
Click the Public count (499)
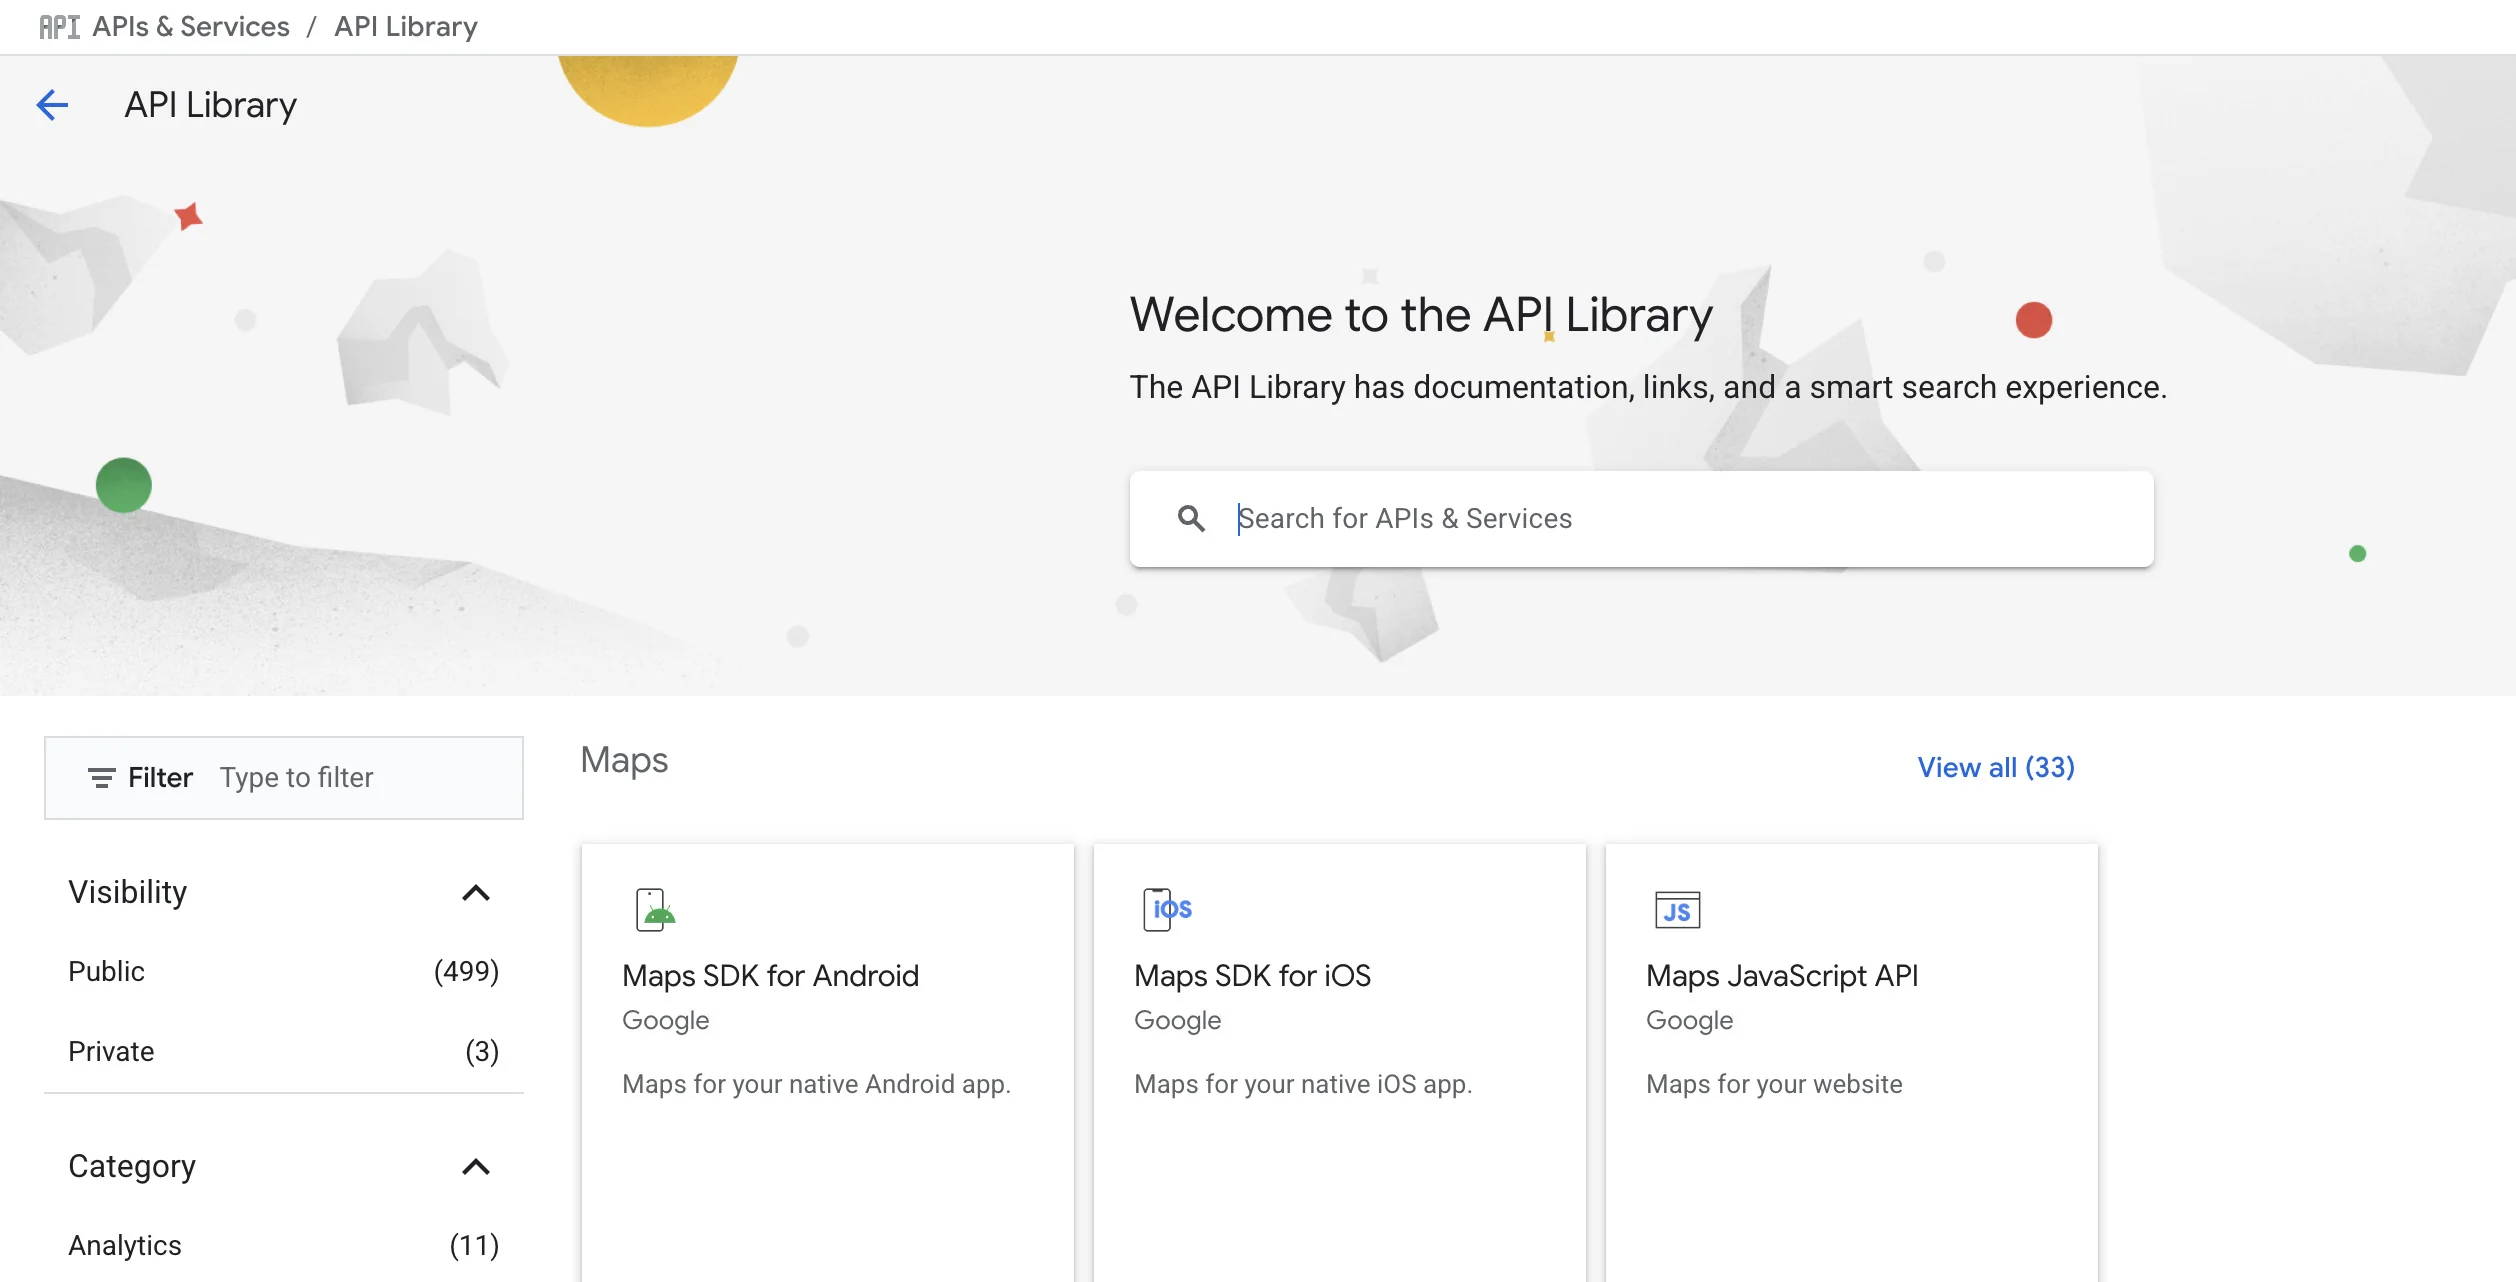tap(466, 971)
